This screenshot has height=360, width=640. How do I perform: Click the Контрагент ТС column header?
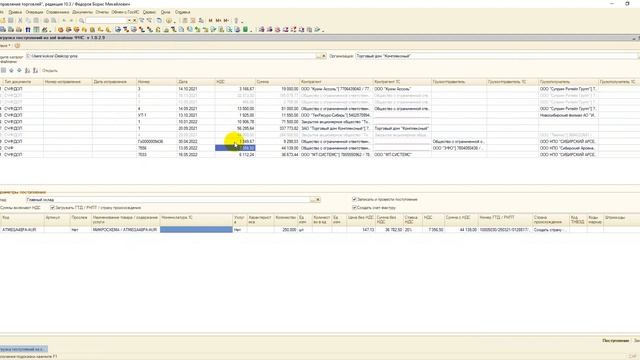pos(402,82)
